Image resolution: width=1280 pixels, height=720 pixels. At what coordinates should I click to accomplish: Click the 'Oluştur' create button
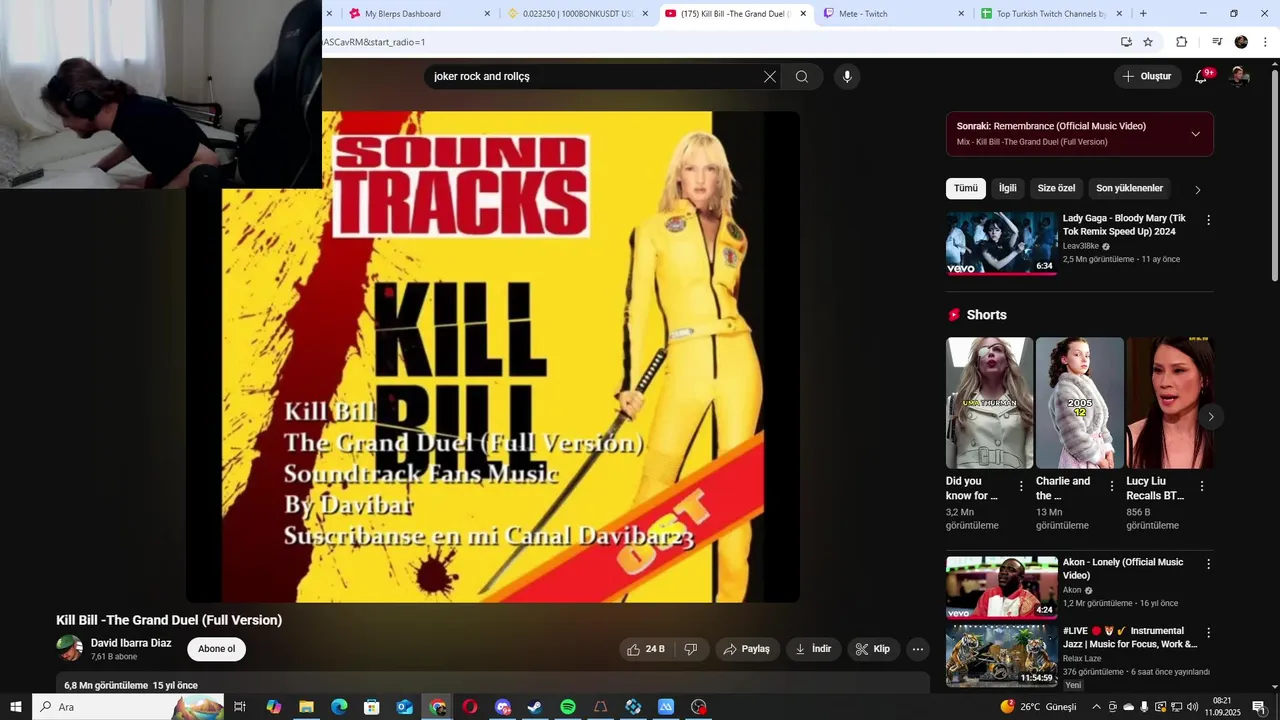pyautogui.click(x=1147, y=77)
